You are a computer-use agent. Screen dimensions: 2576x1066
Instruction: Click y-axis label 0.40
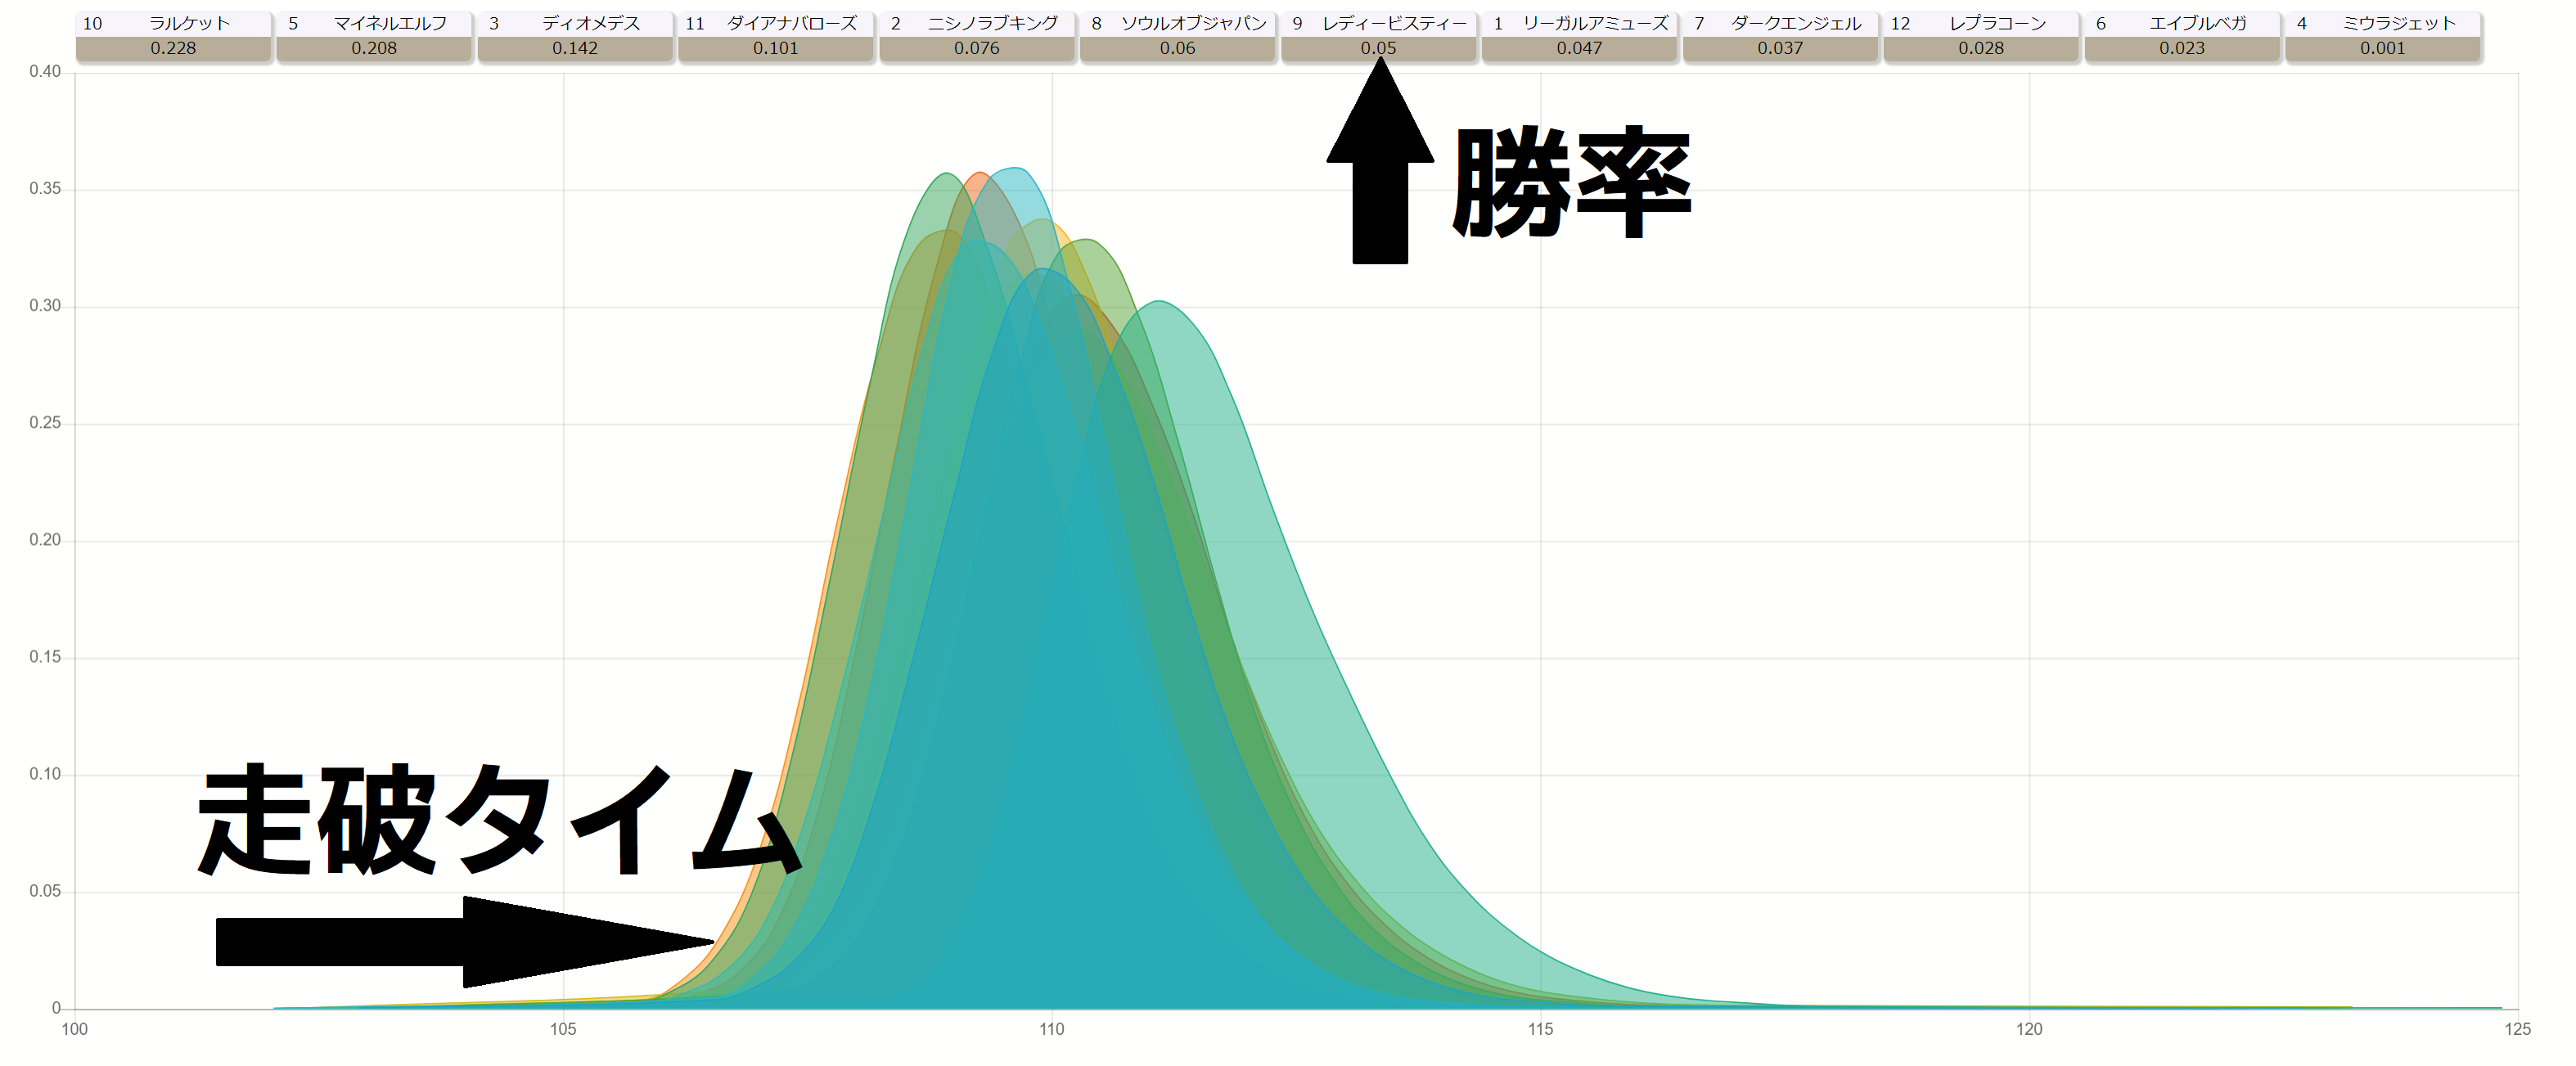pyautogui.click(x=45, y=72)
